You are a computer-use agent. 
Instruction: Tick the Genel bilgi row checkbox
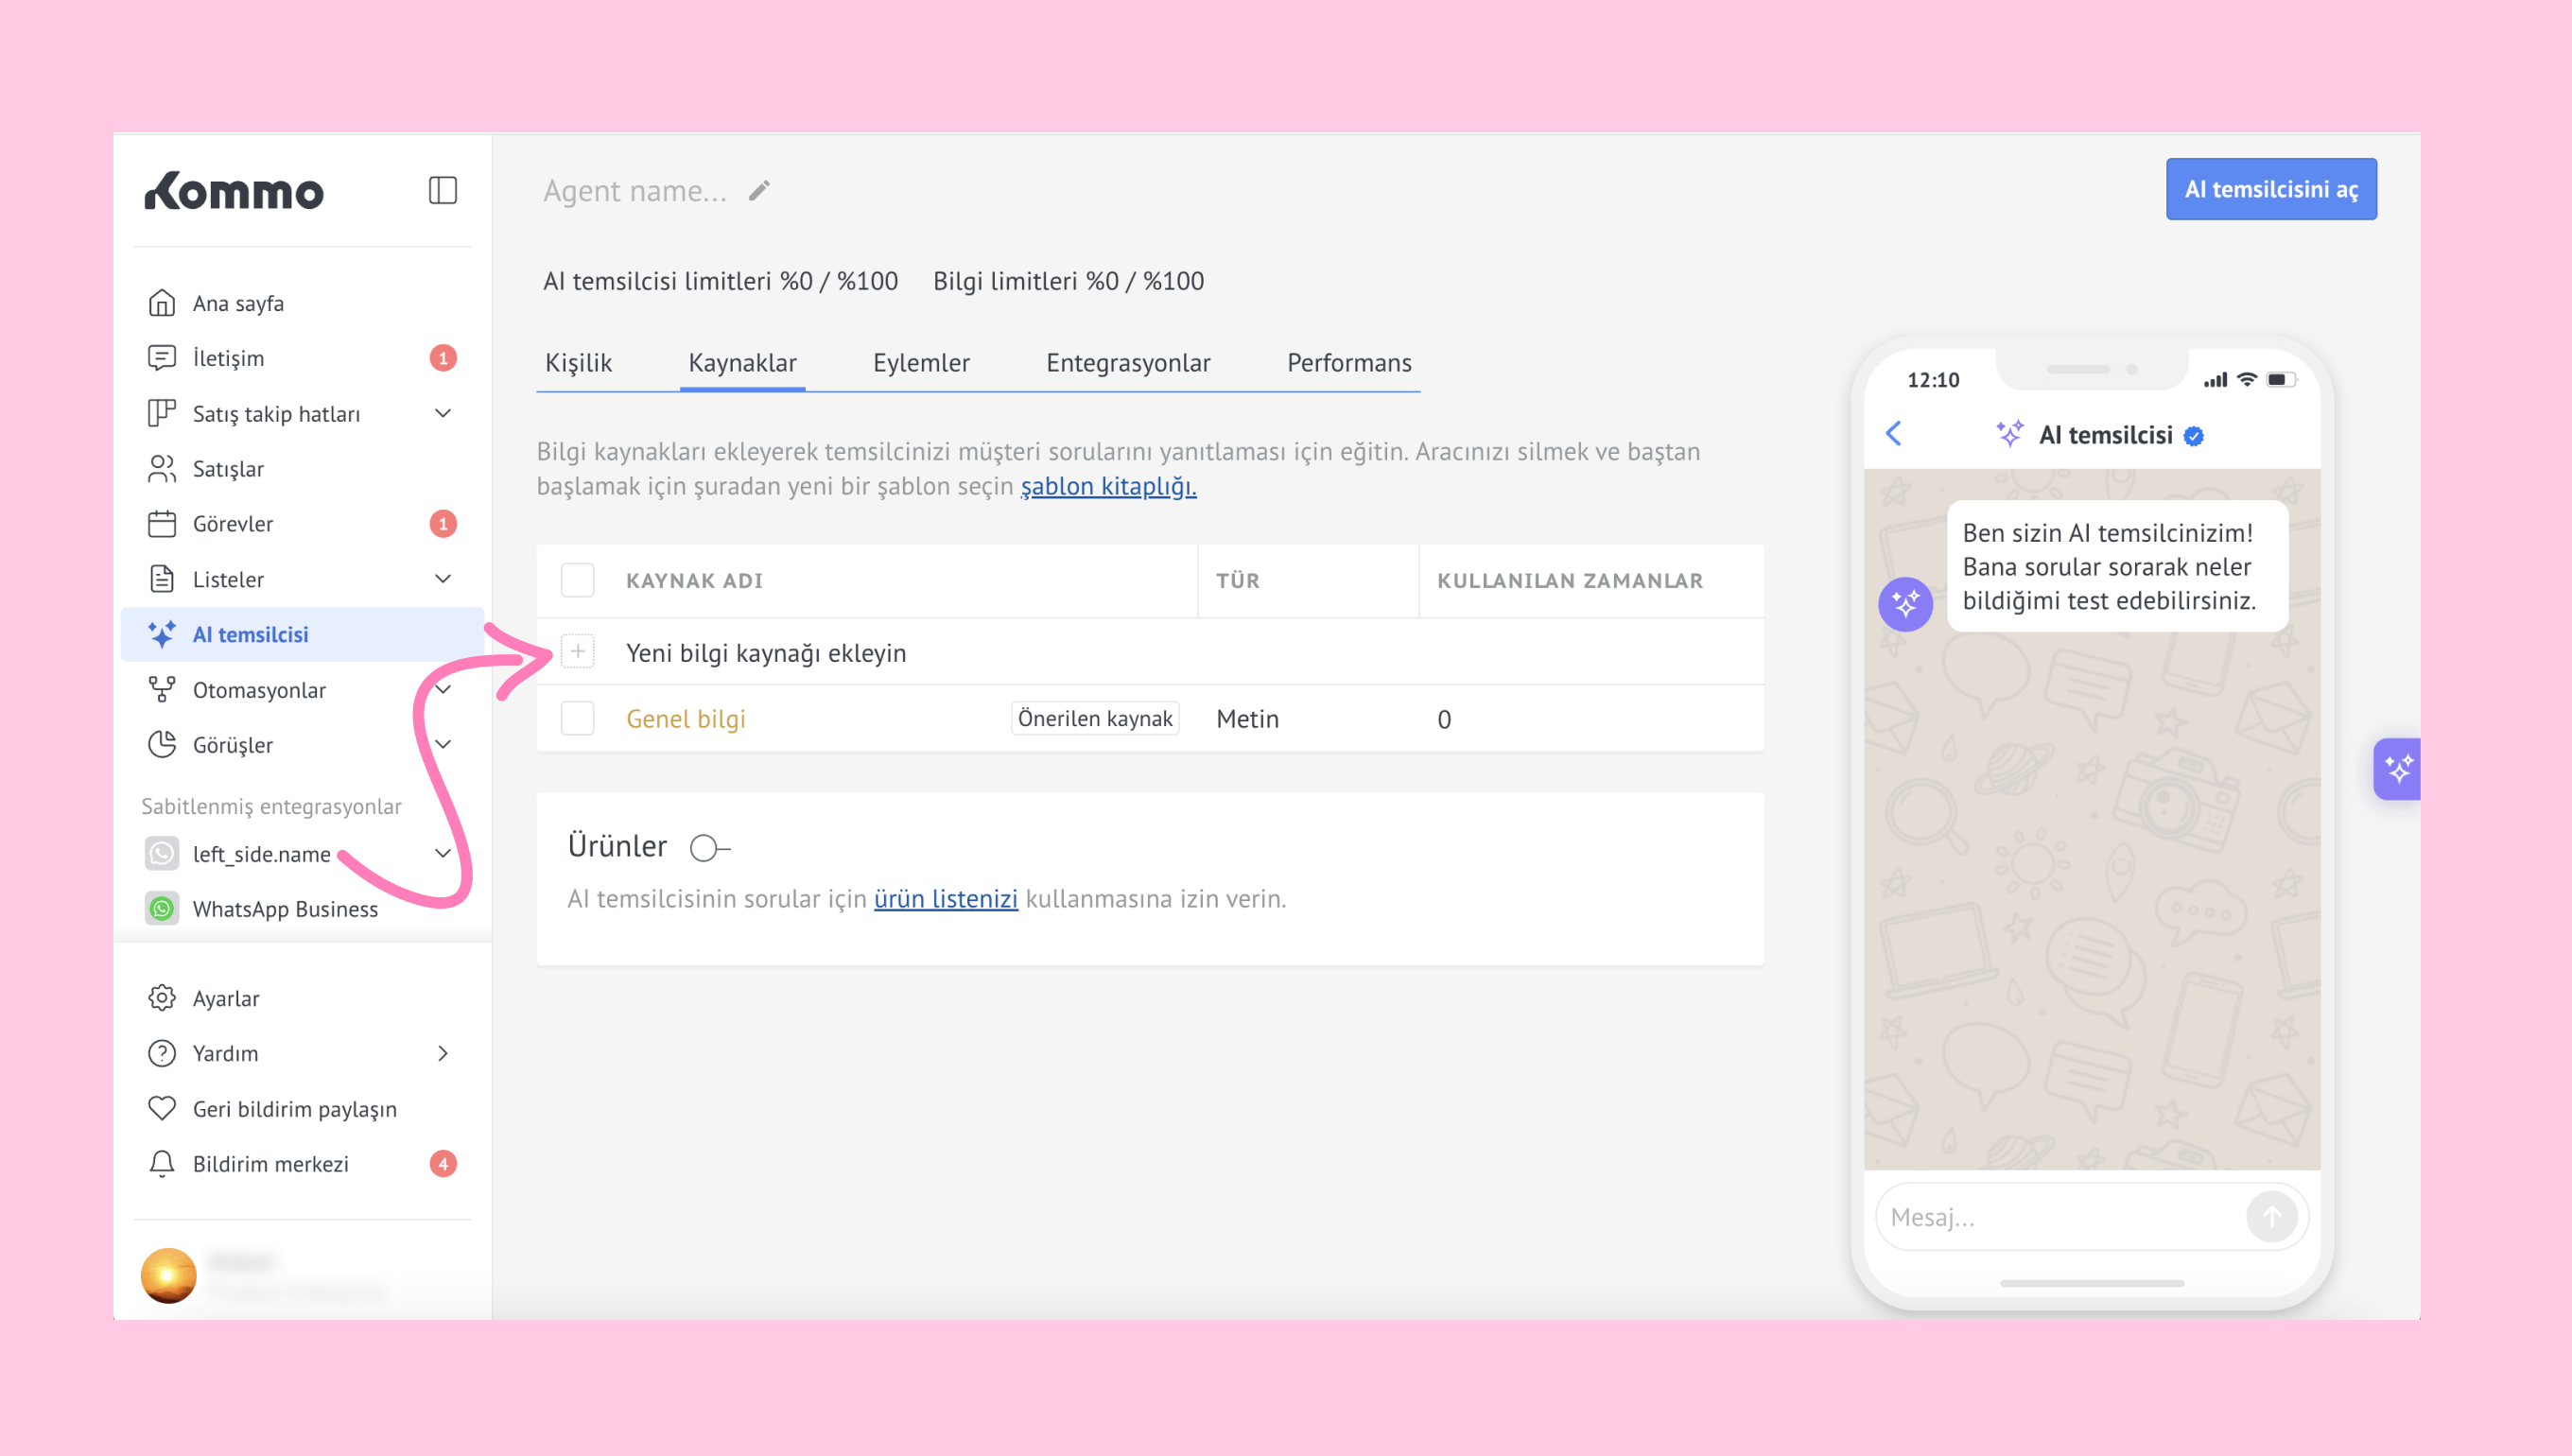click(577, 718)
